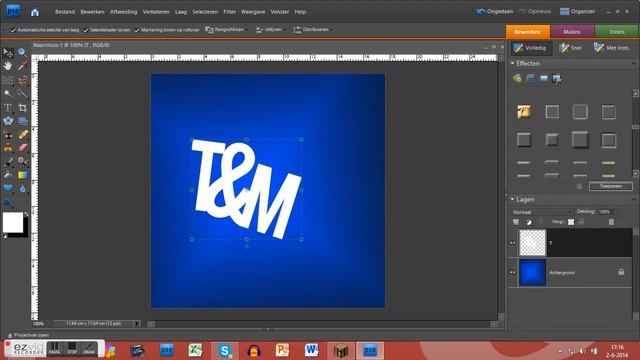Open Word from the taskbar

(x=311, y=351)
